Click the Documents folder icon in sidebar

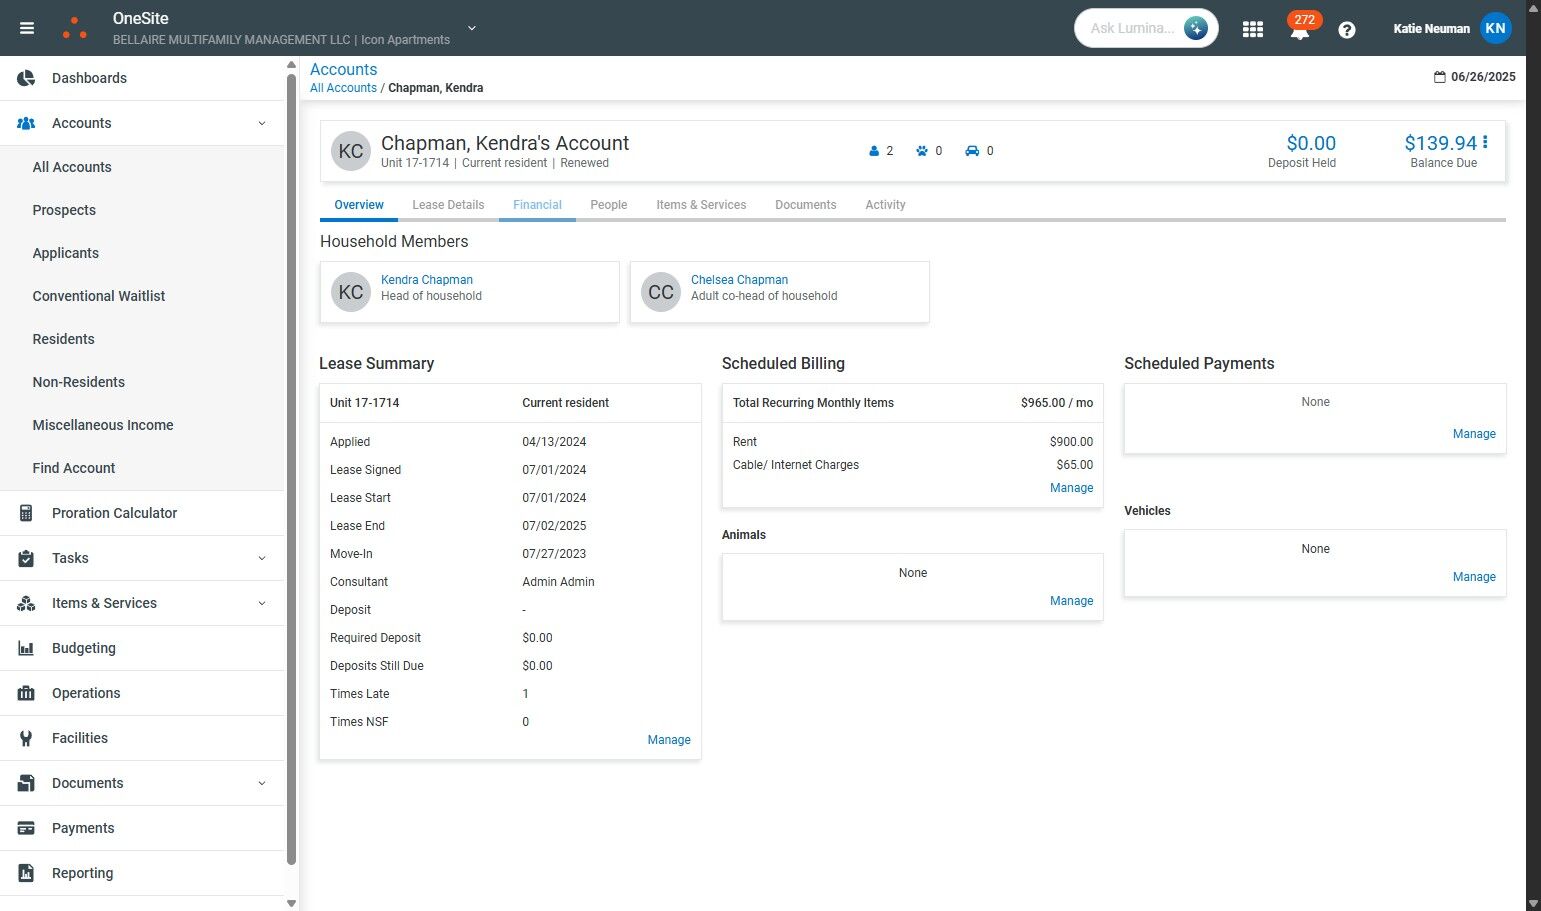click(x=27, y=783)
